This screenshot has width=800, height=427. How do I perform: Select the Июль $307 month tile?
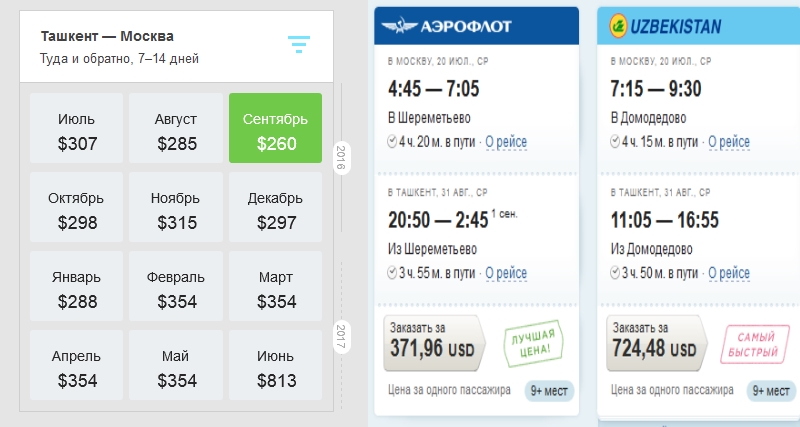point(77,131)
